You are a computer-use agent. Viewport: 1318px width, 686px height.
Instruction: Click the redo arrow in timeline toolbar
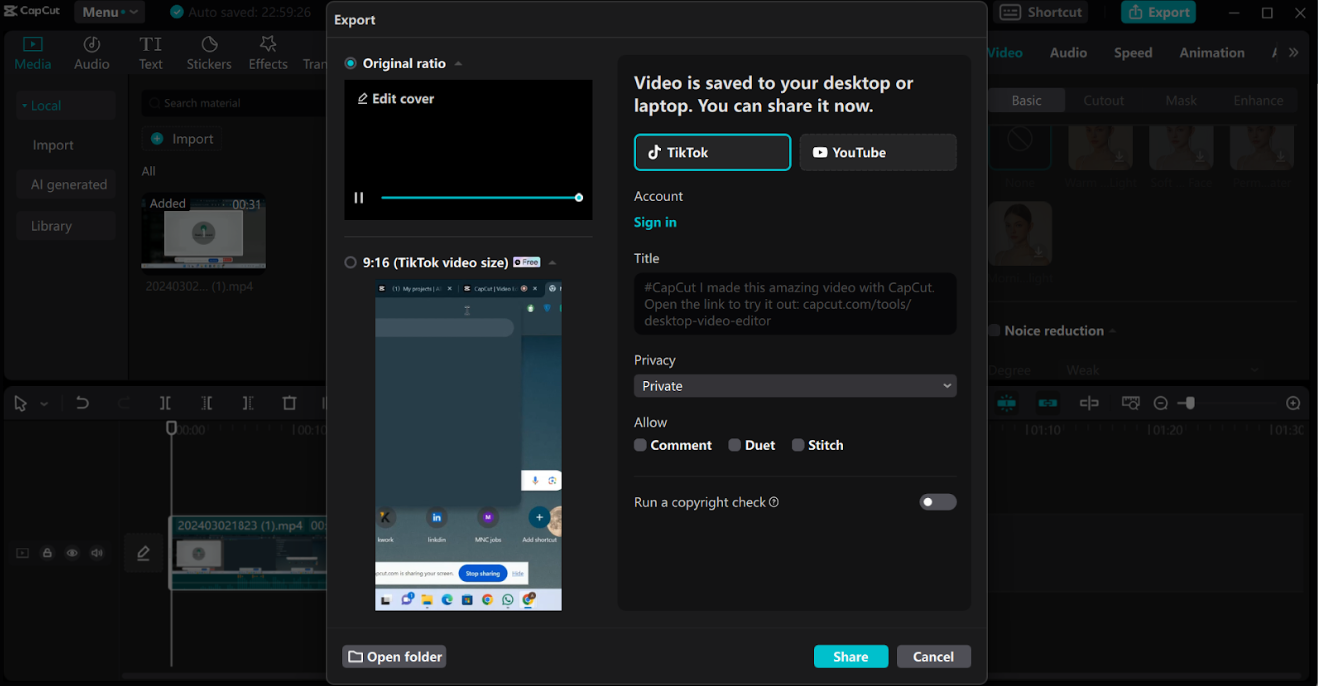[124, 403]
